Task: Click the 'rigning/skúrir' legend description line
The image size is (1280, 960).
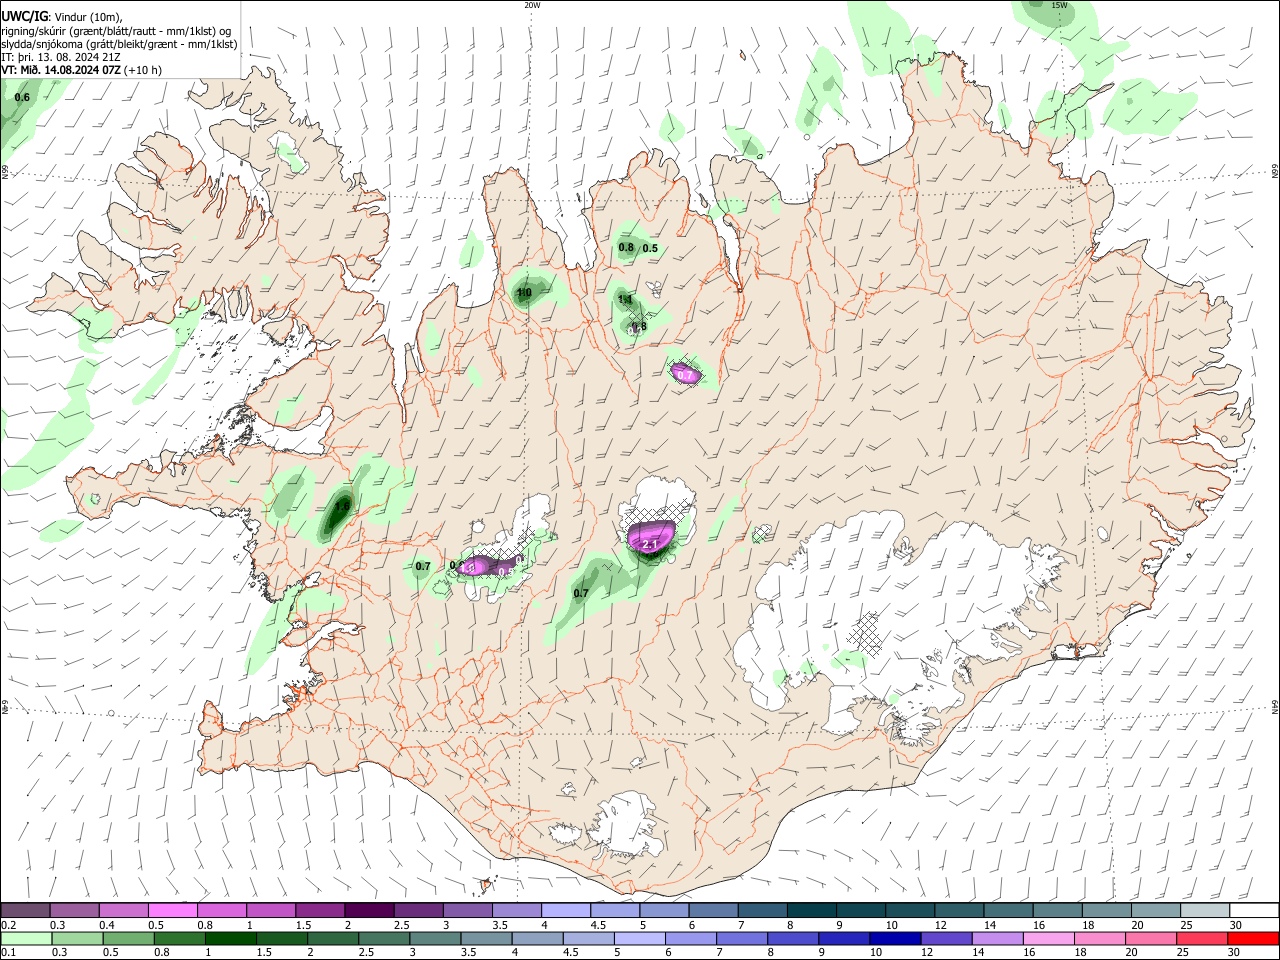Action: point(116,30)
